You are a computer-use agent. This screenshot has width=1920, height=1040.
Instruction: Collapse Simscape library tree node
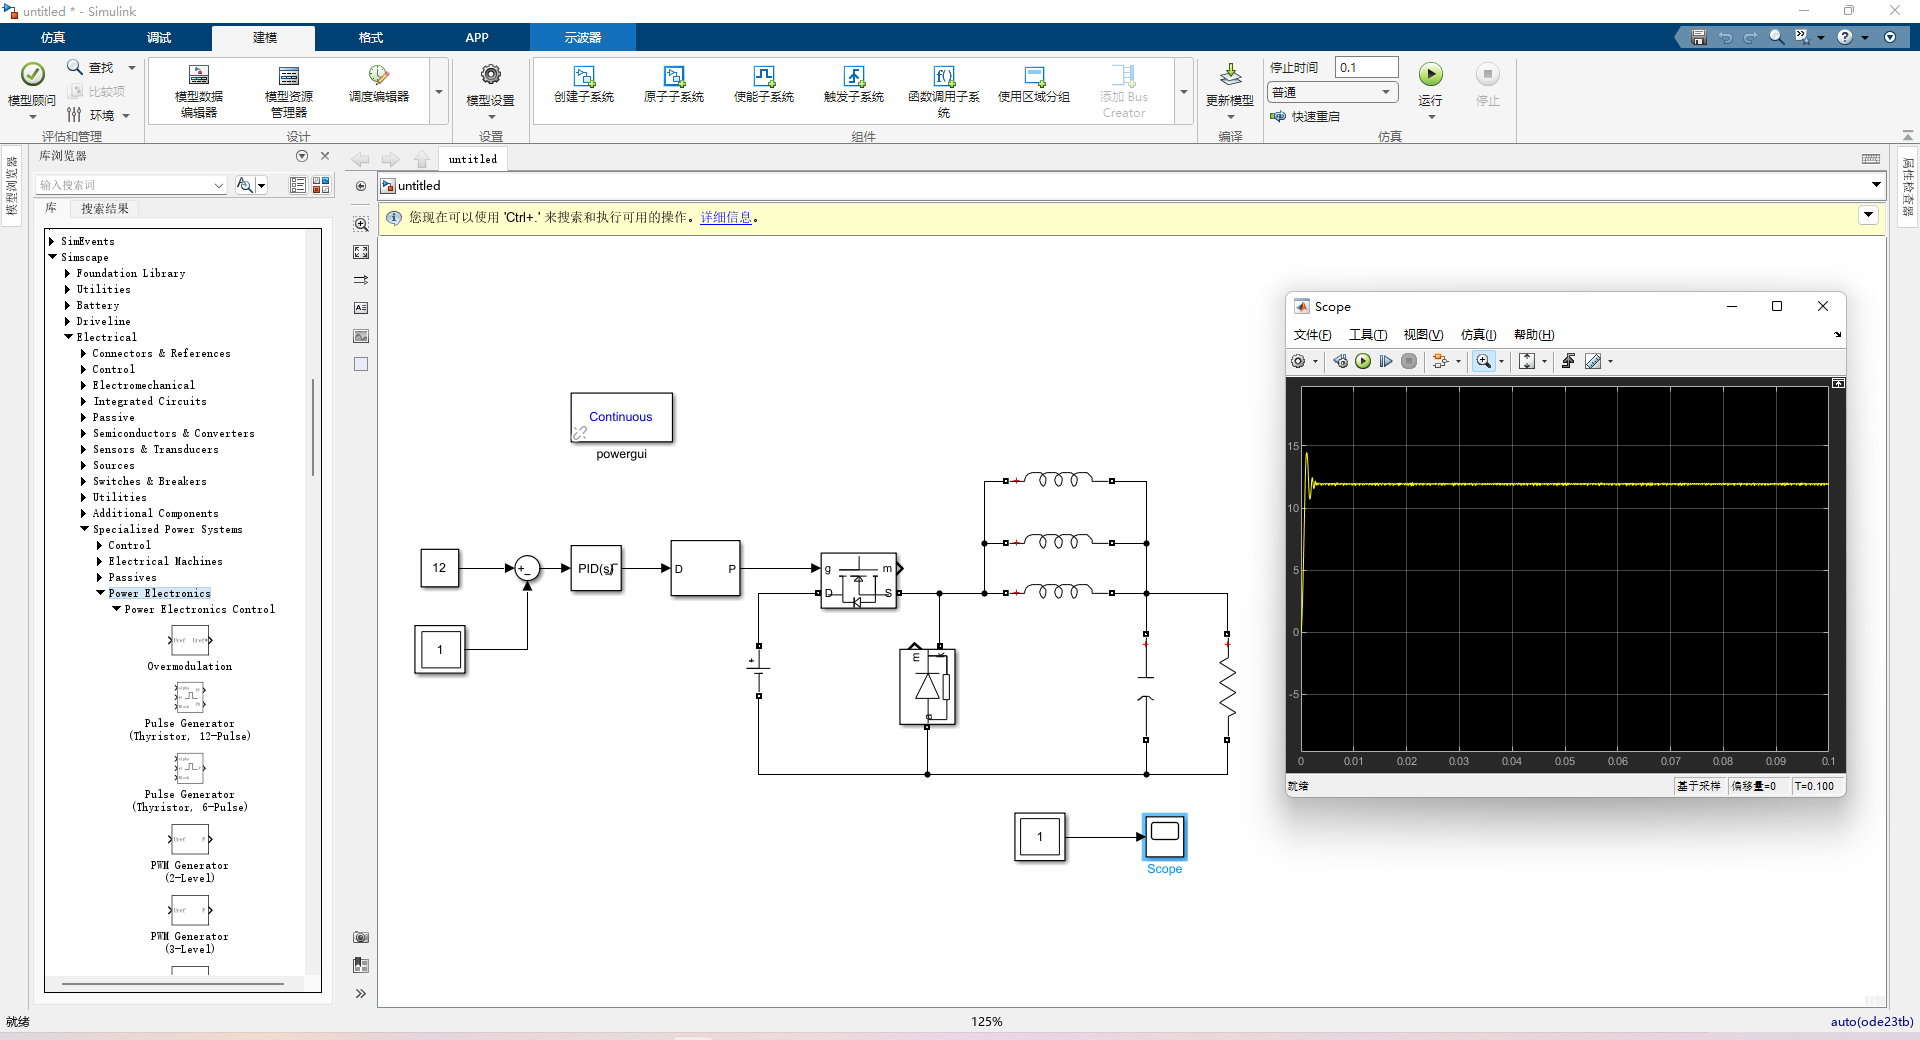coord(52,257)
